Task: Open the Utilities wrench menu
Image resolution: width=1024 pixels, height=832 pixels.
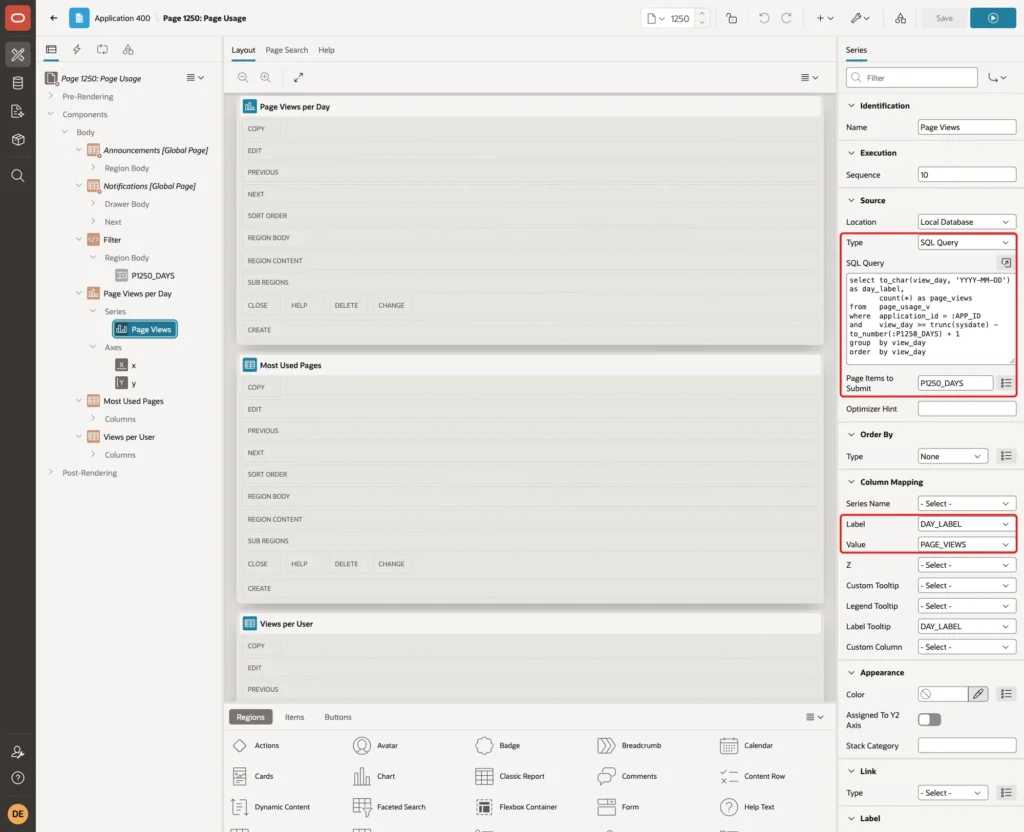Action: [860, 18]
